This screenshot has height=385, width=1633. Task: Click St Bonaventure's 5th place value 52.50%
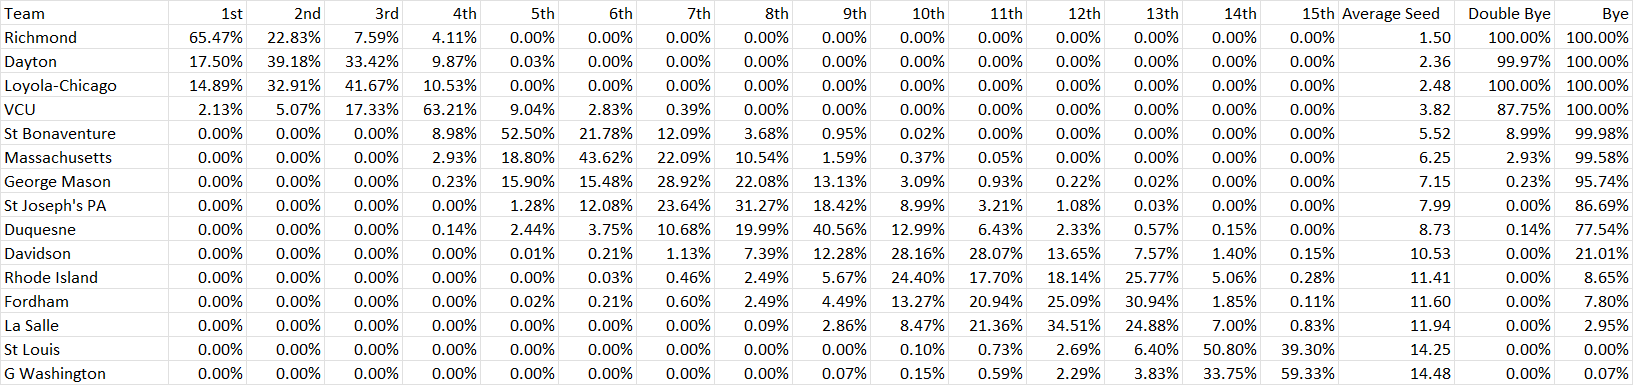519,133
